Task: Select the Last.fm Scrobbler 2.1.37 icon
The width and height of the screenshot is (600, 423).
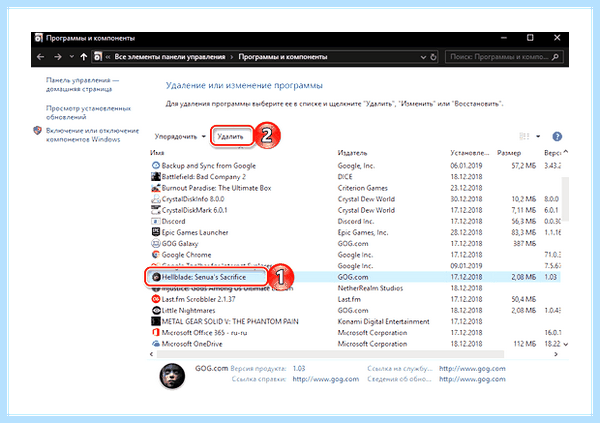Action: pyautogui.click(x=156, y=299)
